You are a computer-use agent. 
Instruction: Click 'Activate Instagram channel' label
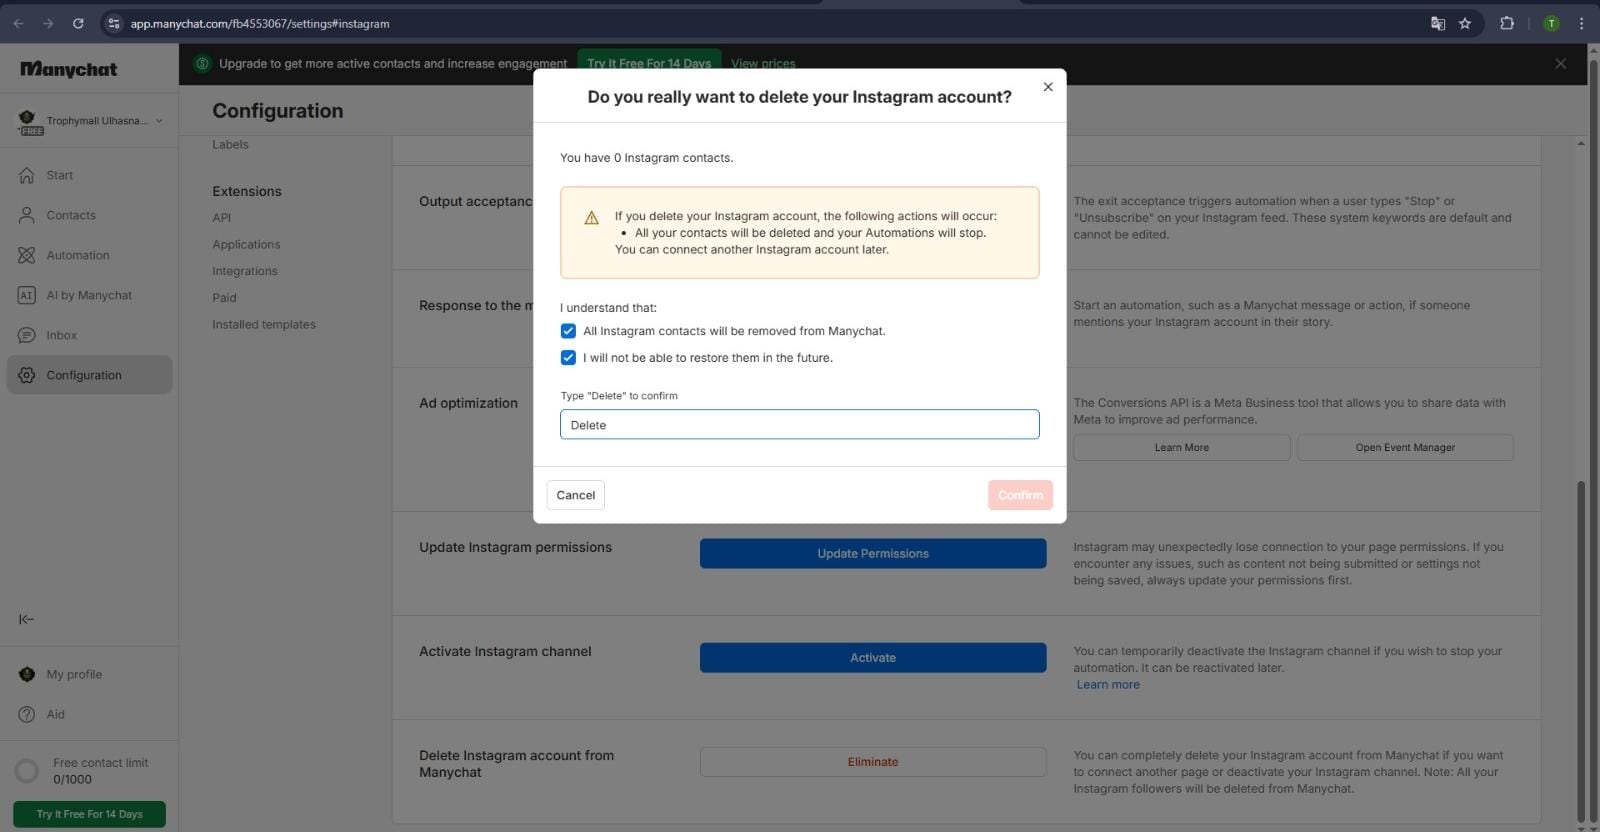[x=505, y=651]
